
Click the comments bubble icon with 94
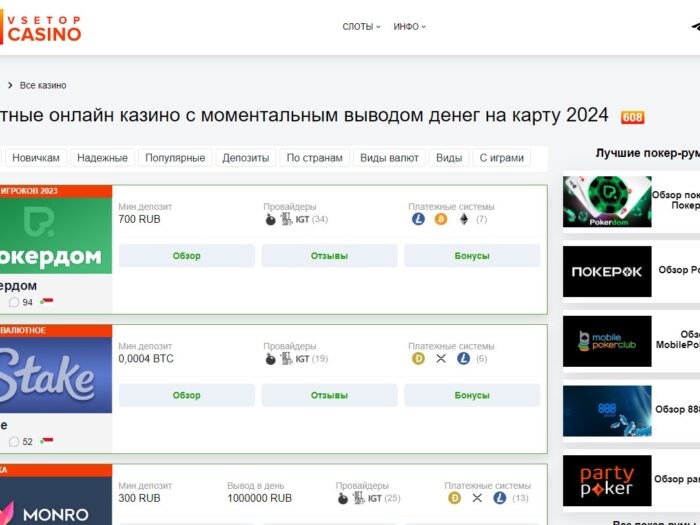[14, 302]
